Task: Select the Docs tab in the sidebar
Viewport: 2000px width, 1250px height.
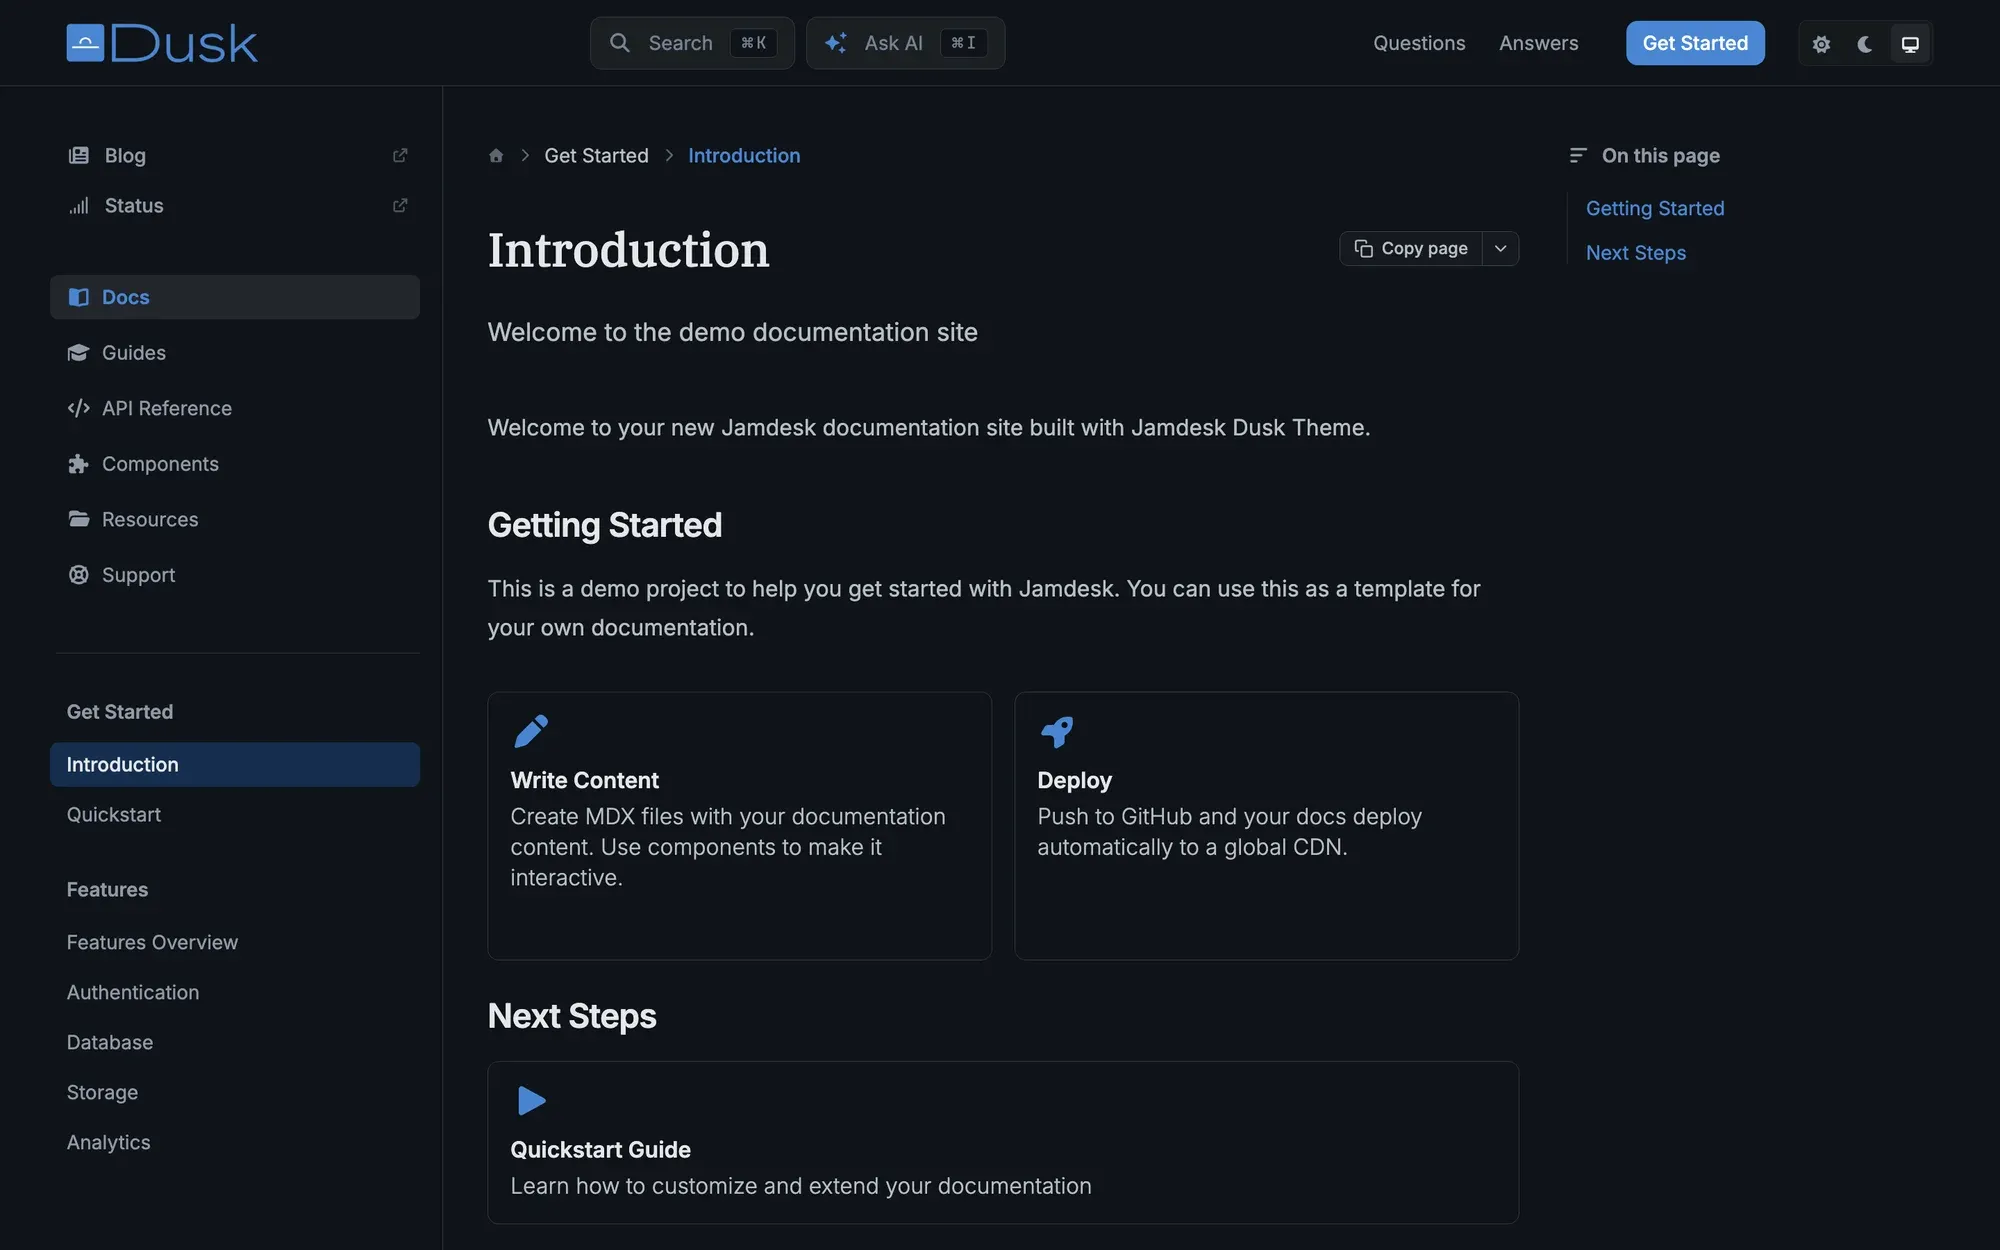Action: (235, 297)
